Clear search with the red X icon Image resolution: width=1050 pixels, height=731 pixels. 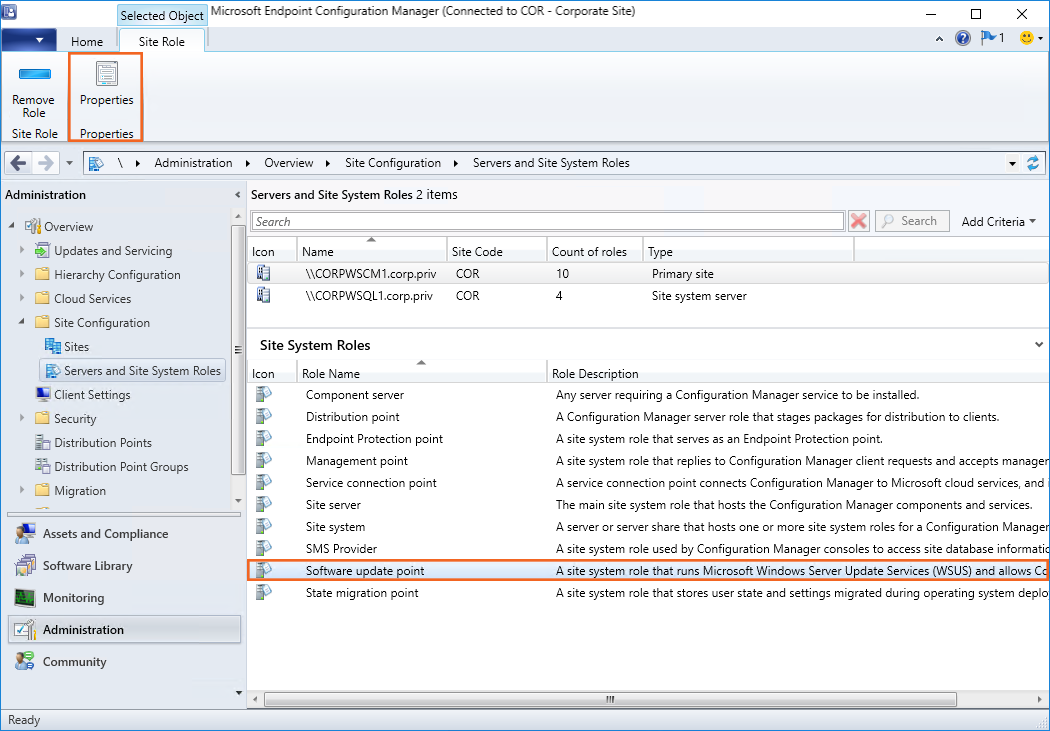858,222
